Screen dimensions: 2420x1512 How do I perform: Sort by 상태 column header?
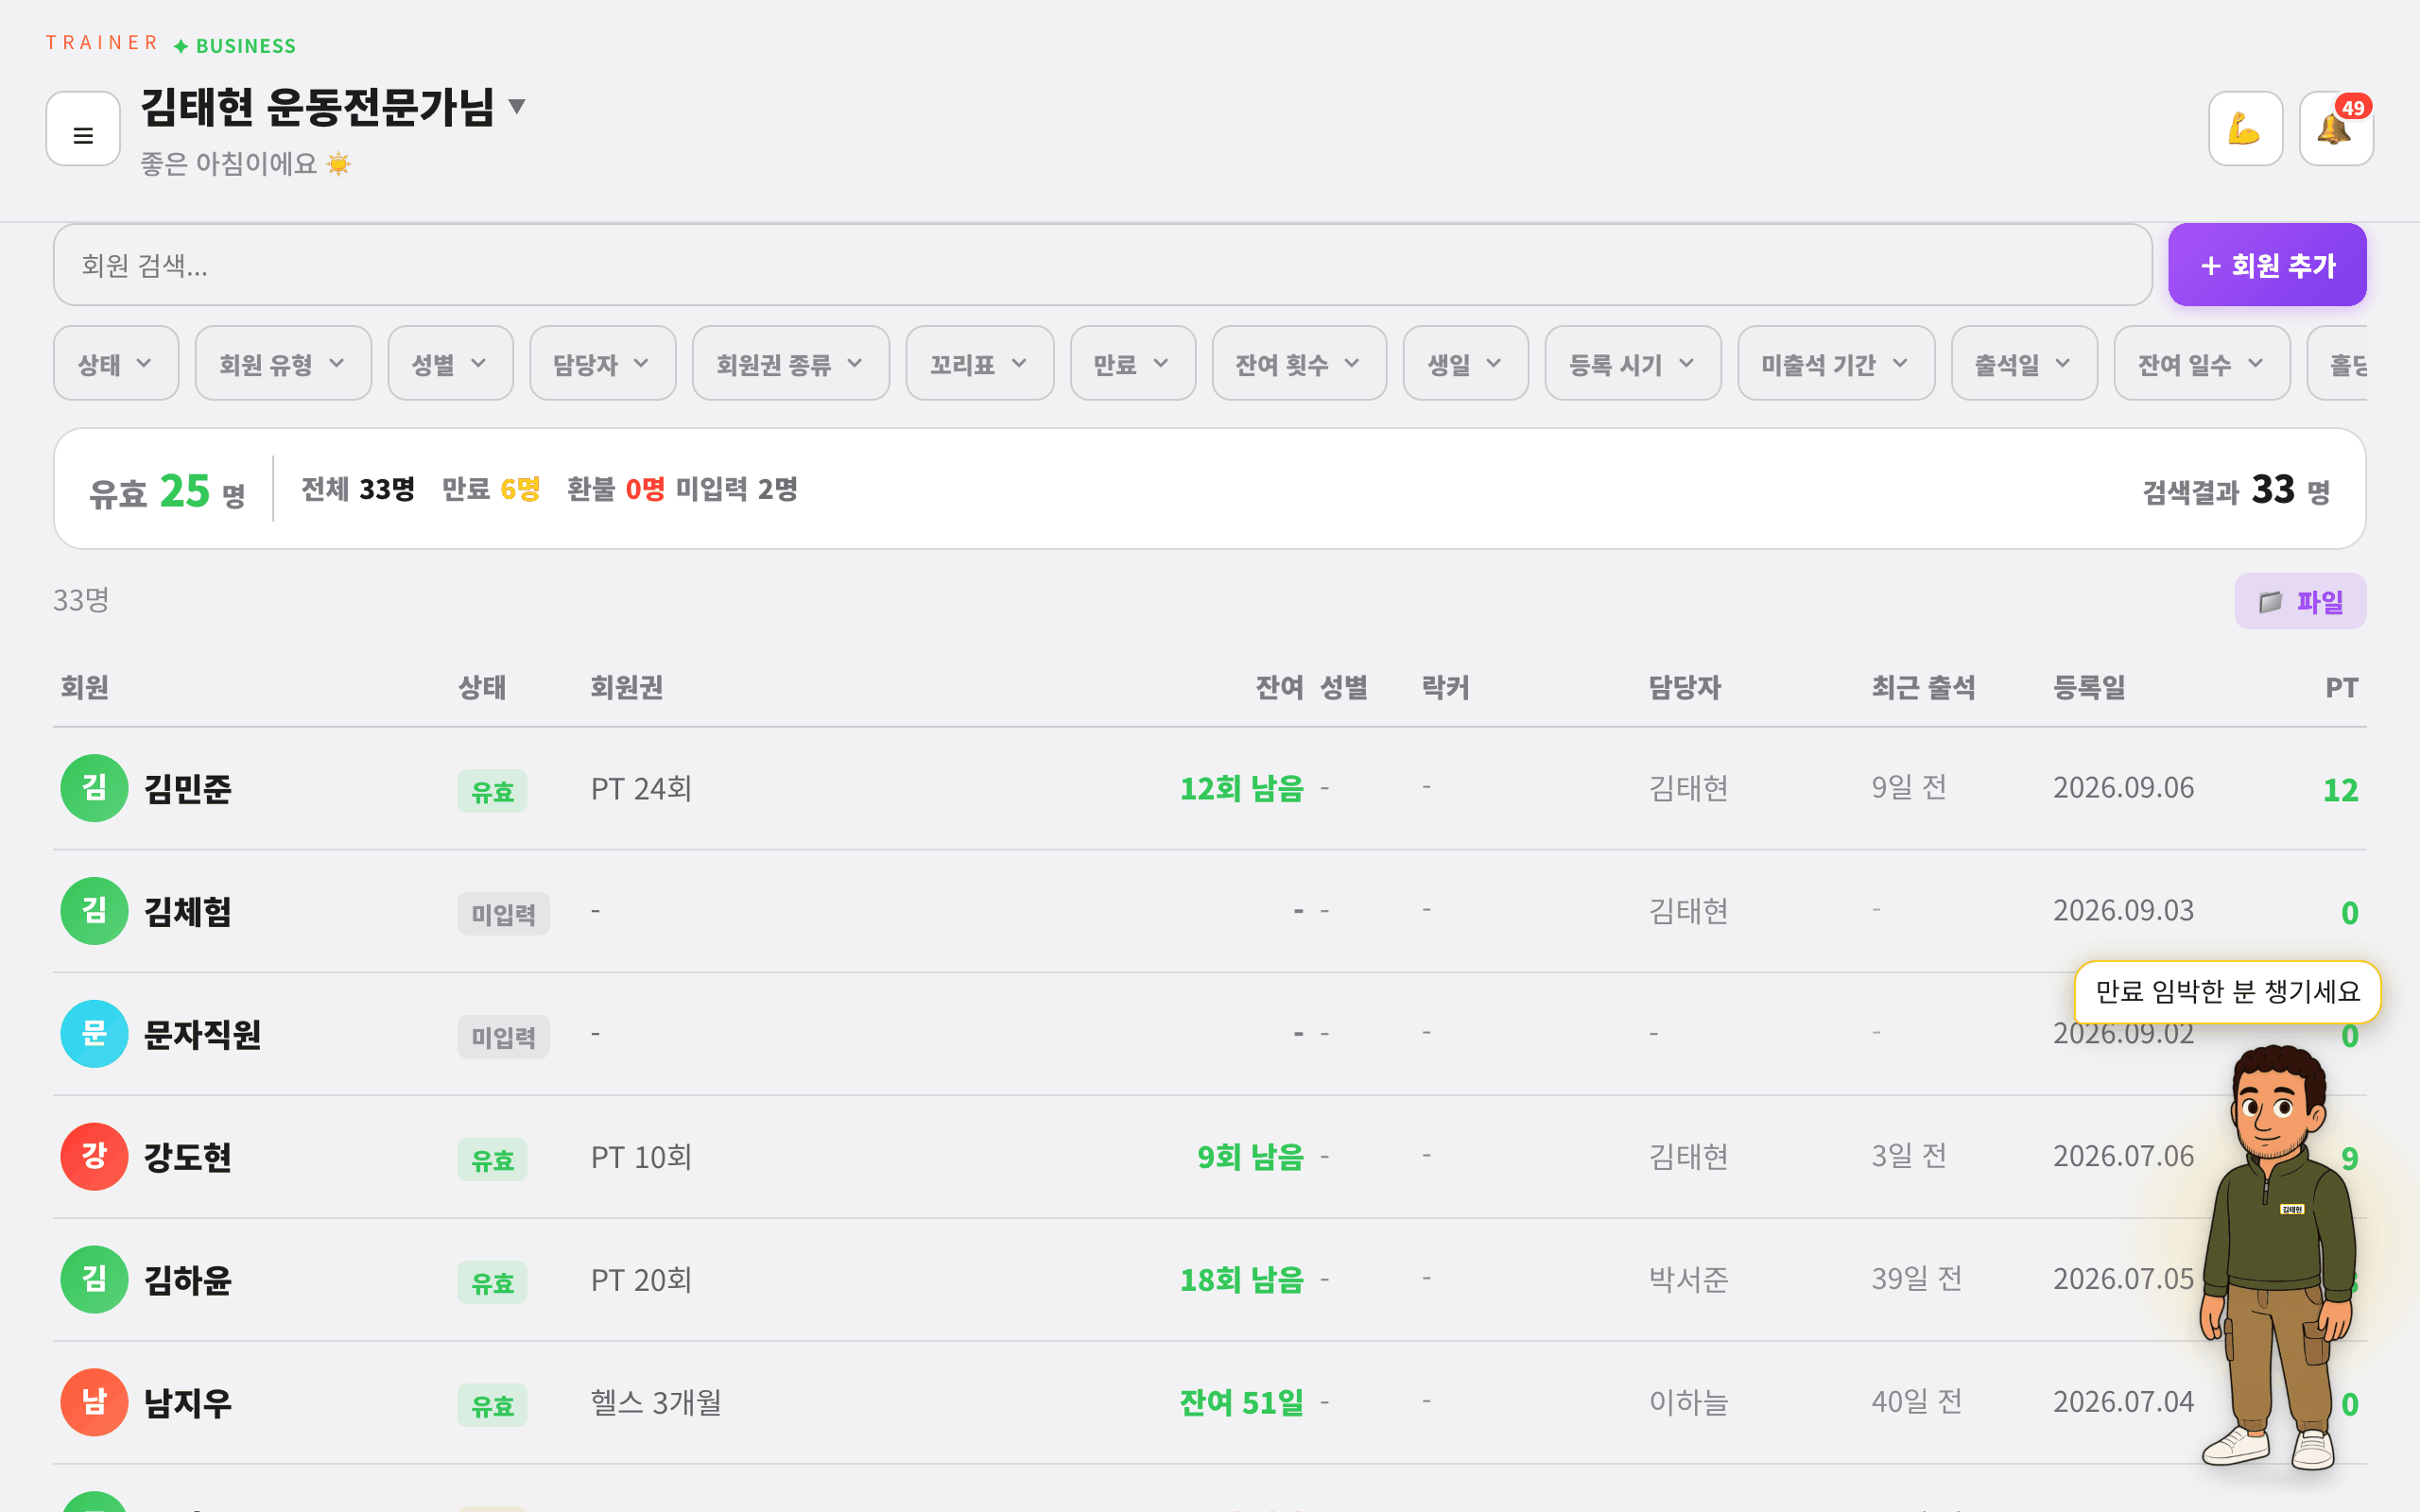coord(482,688)
